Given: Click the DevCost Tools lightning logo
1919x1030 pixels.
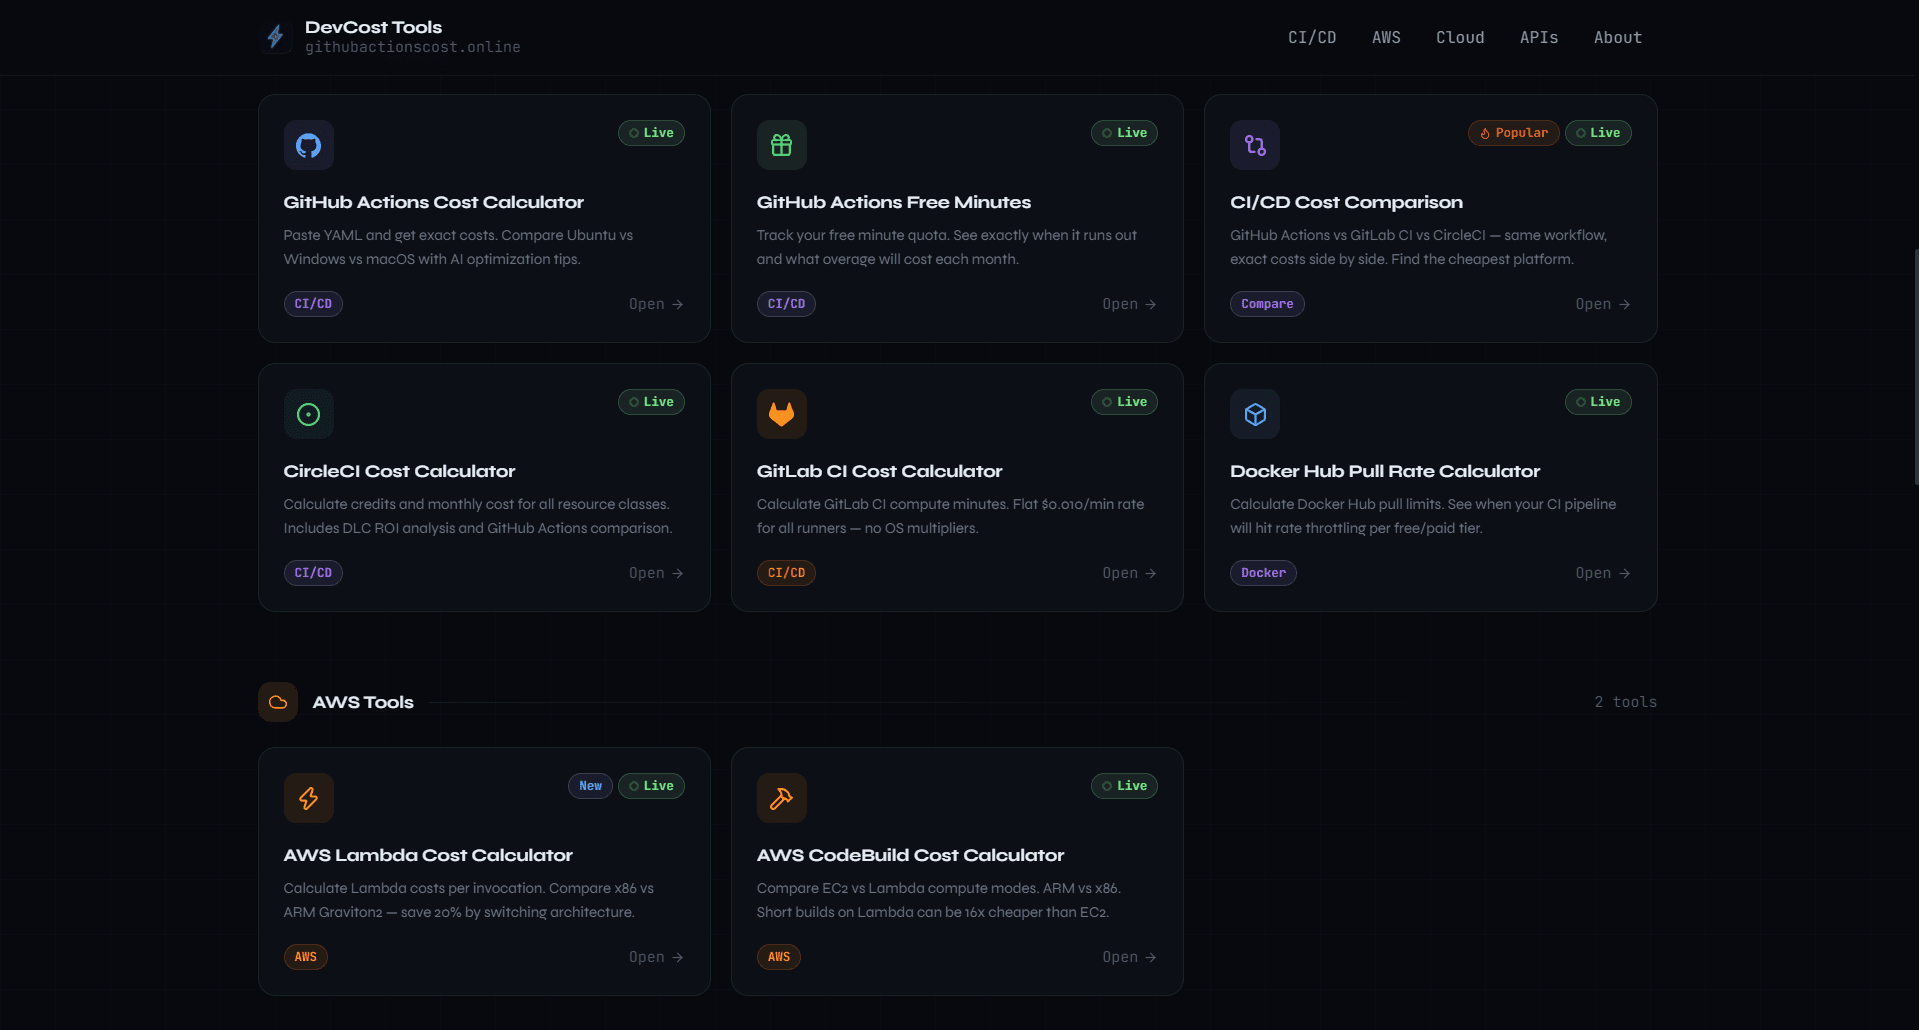Looking at the screenshot, I should [275, 37].
